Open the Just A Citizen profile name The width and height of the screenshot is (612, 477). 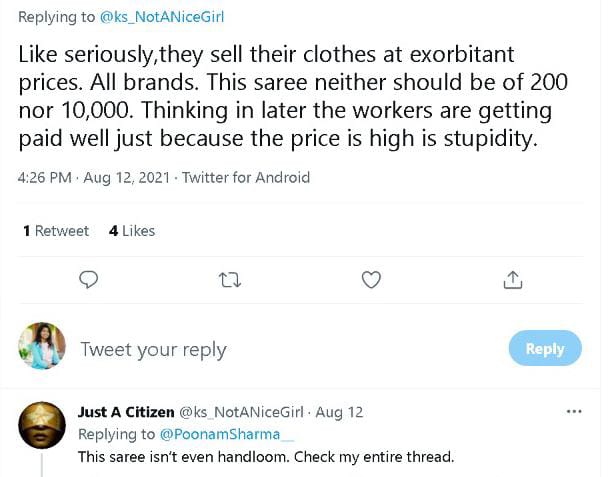coord(125,412)
